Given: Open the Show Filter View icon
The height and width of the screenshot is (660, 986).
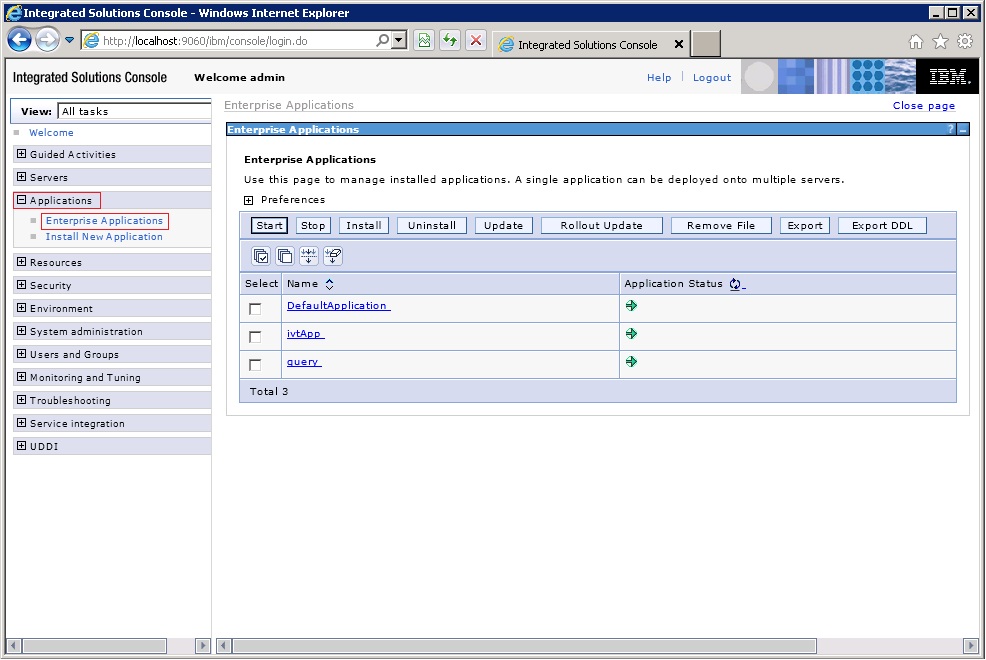Looking at the screenshot, I should pyautogui.click(x=309, y=256).
